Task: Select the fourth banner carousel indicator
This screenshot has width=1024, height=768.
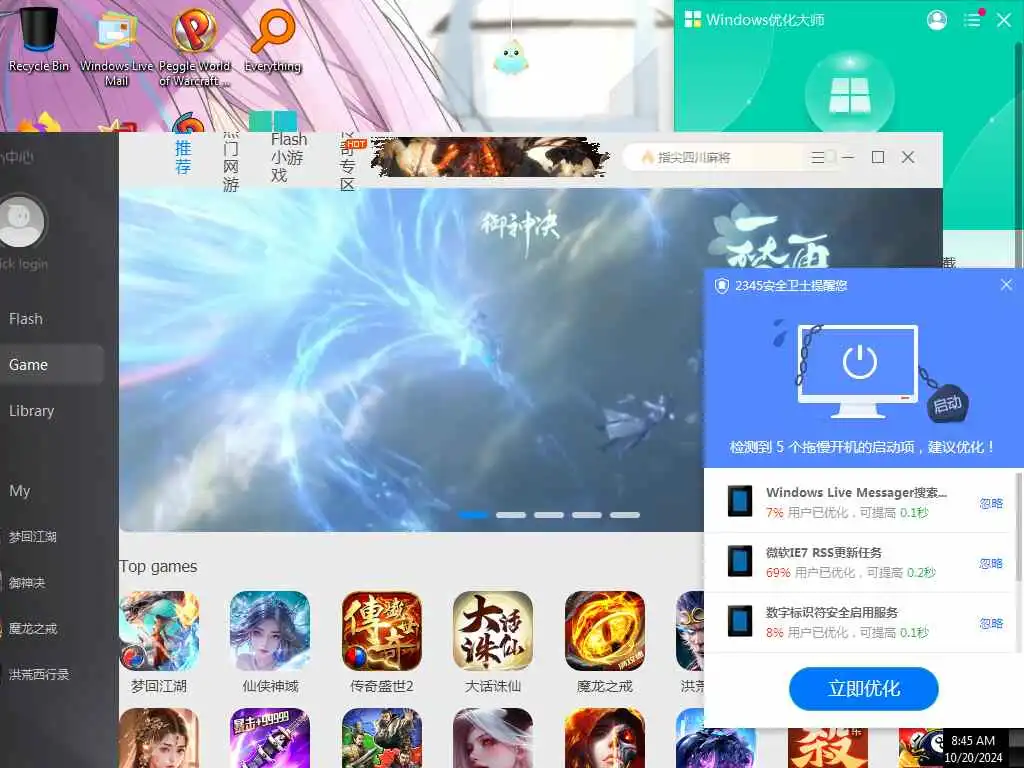Action: pyautogui.click(x=586, y=515)
